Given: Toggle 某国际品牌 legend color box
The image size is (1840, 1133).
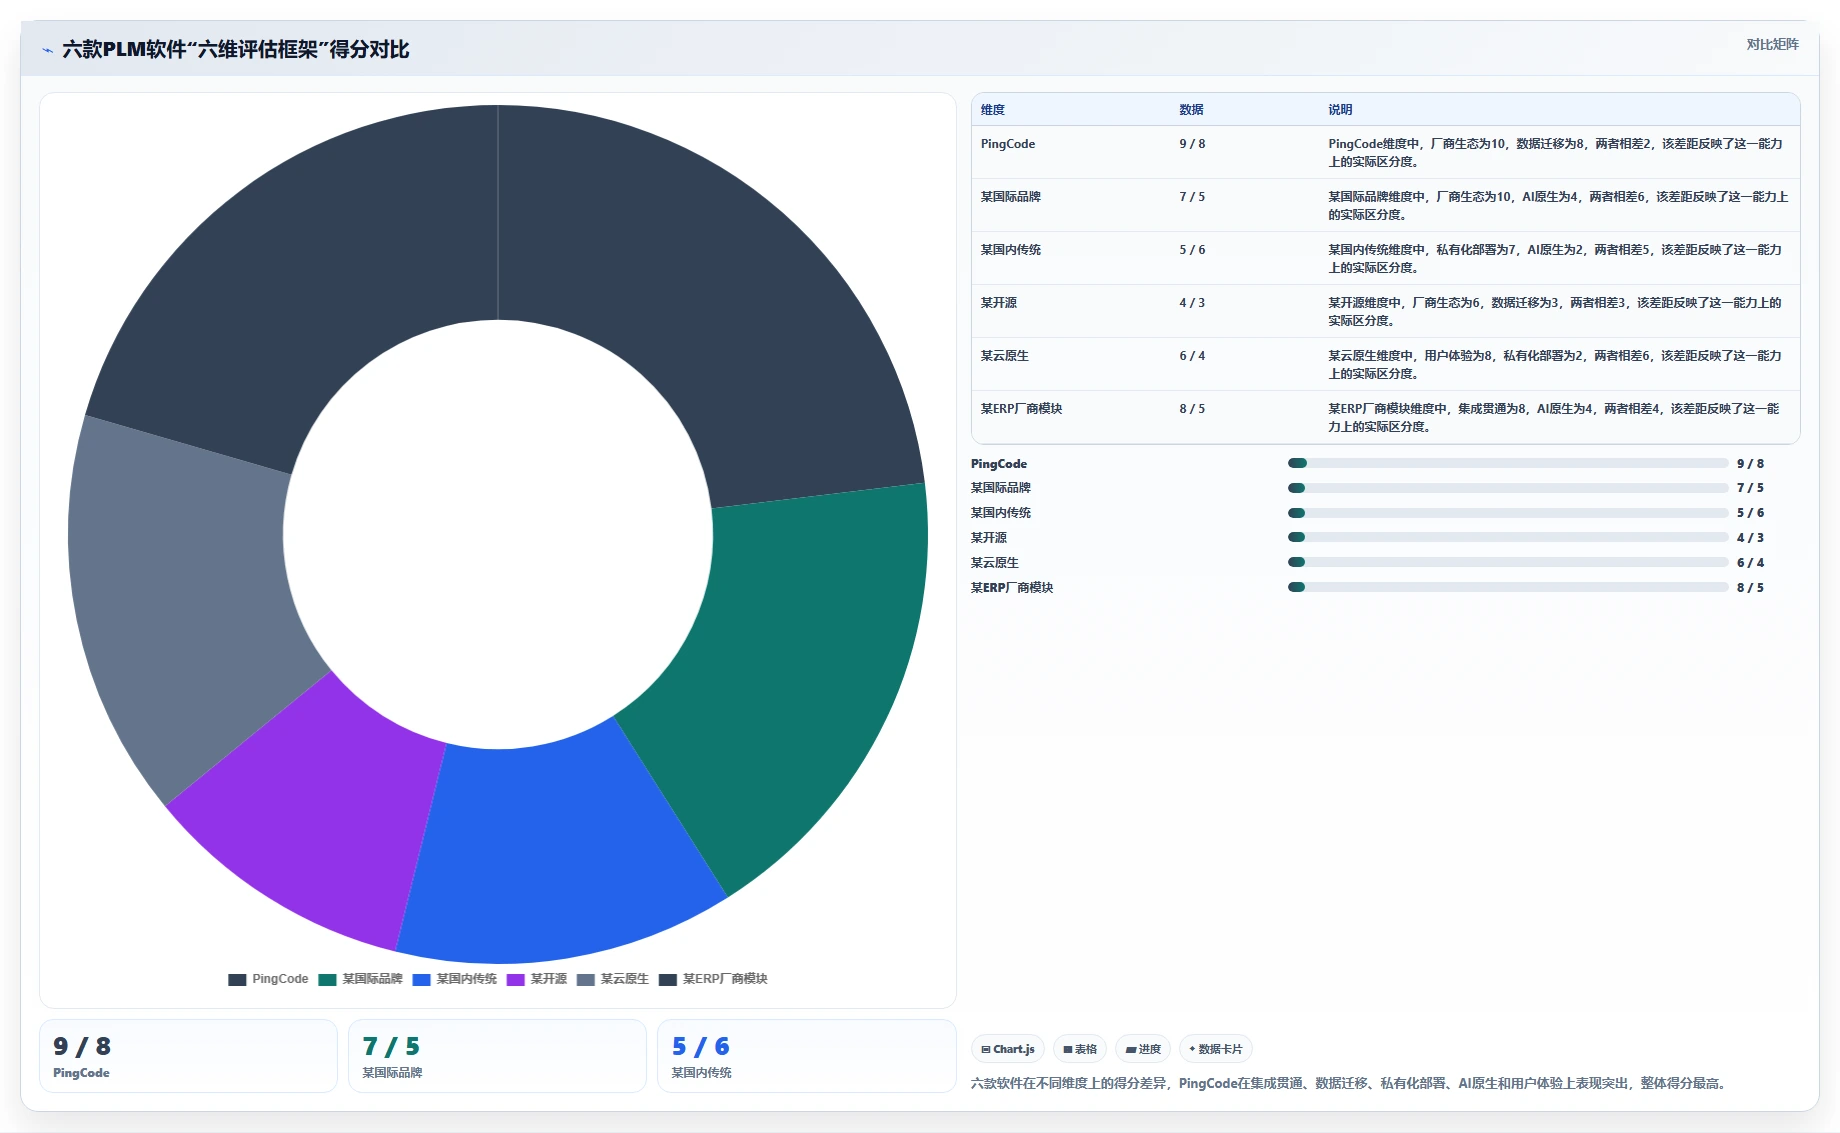Looking at the screenshot, I should pos(327,980).
